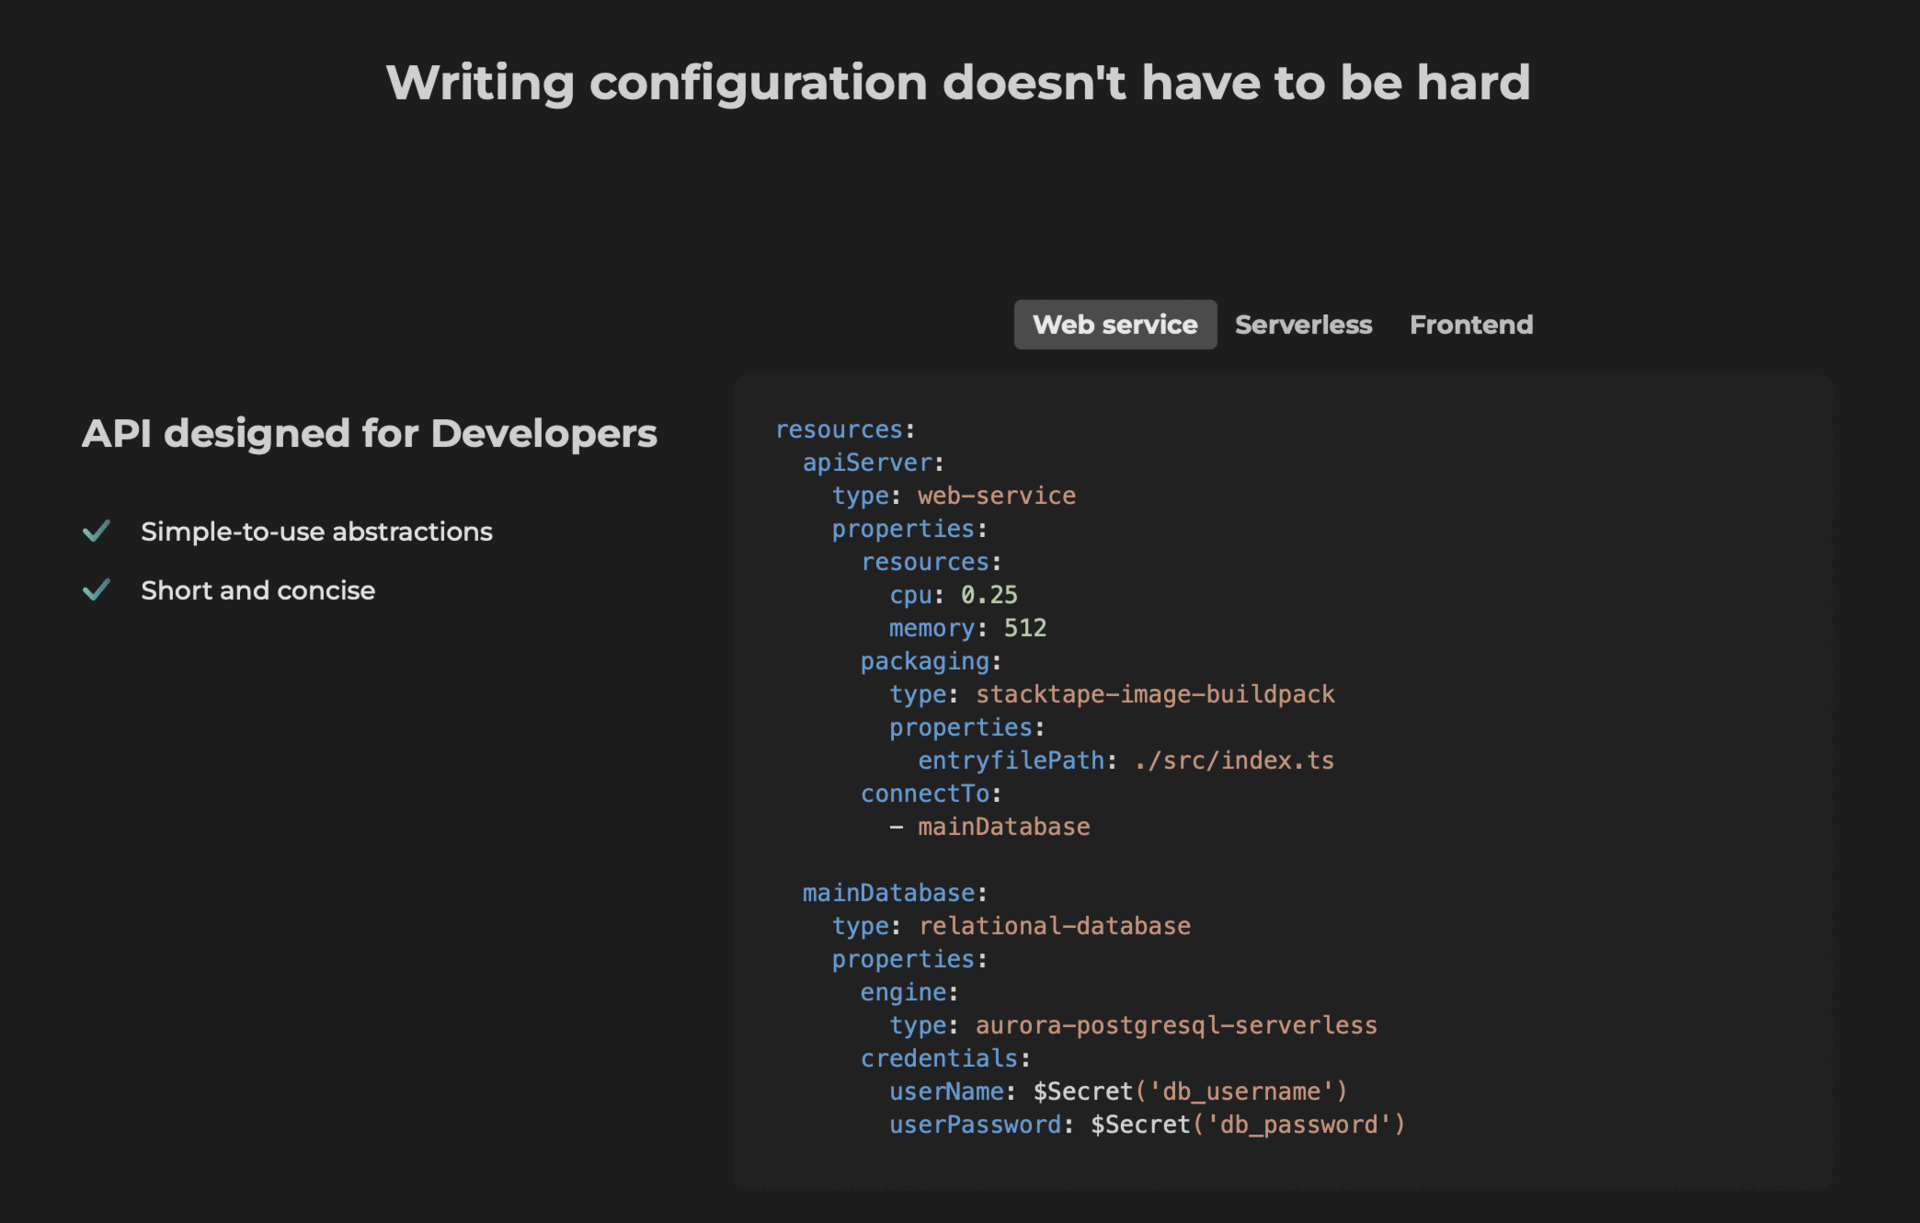The image size is (1920, 1223).
Task: Click the API designed for Developers heading
Action: (369, 434)
